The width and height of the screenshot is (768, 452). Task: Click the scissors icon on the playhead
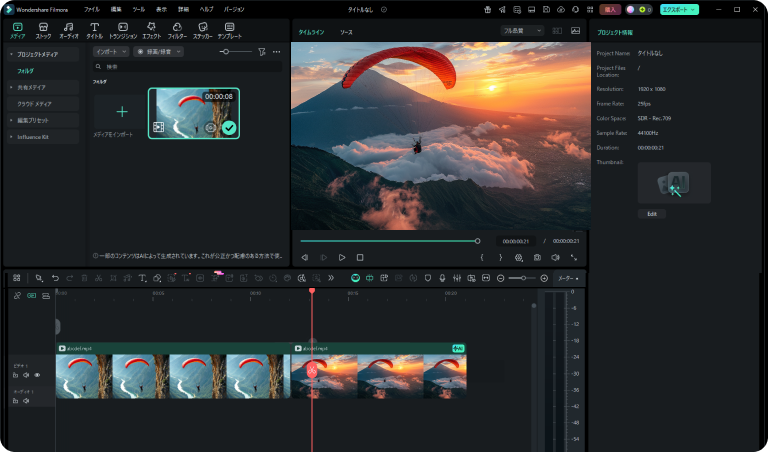[x=312, y=370]
